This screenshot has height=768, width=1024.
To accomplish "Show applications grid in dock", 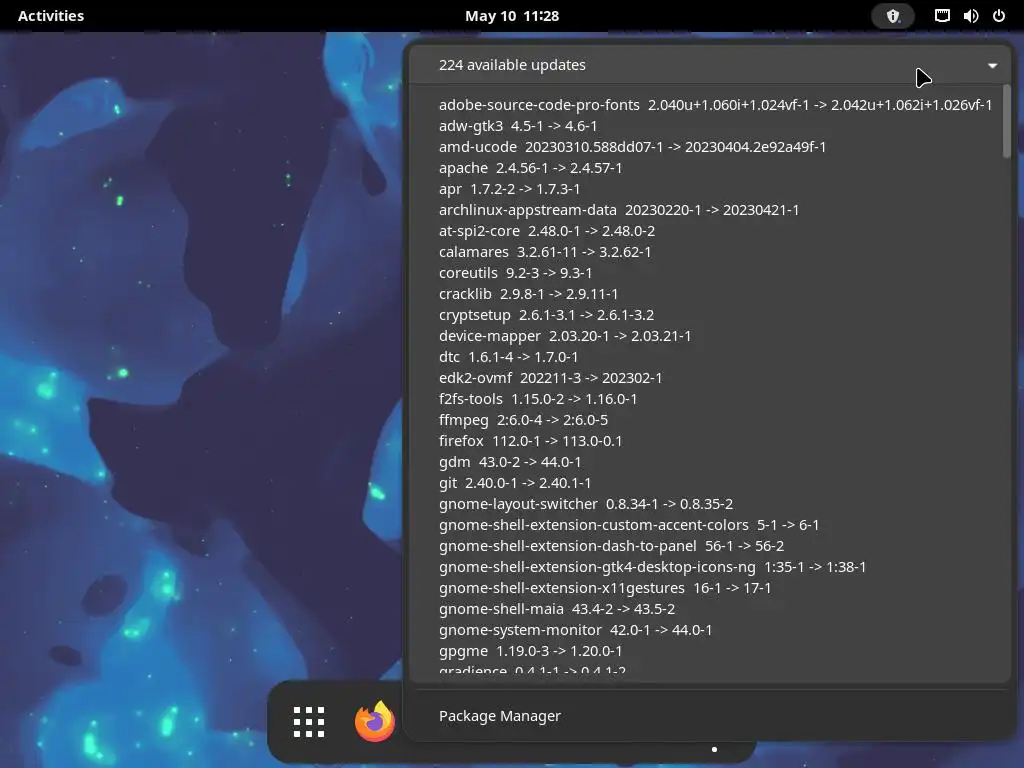I will (x=308, y=722).
